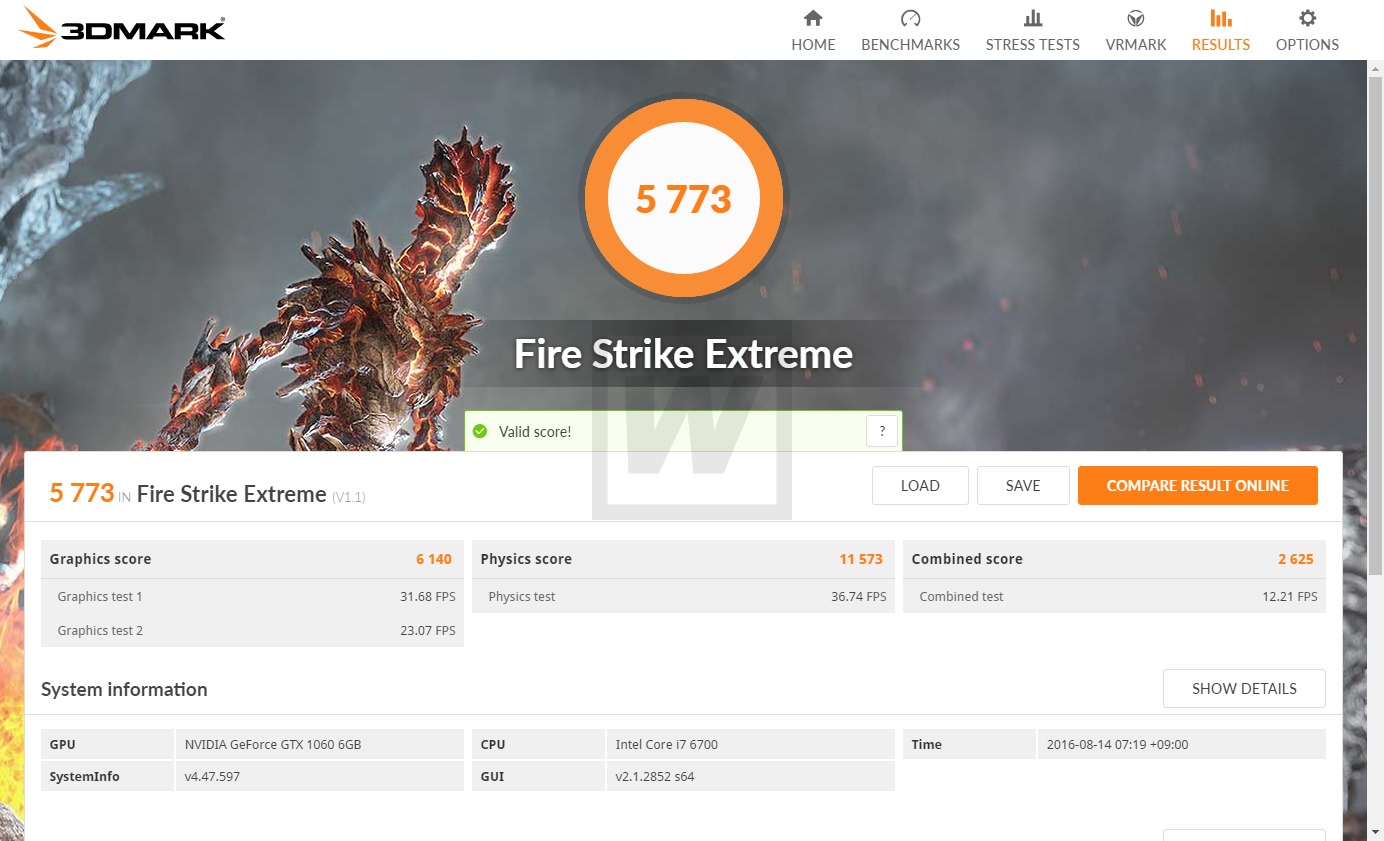The height and width of the screenshot is (841, 1384).
Task: Select the Results tab
Action: (x=1220, y=31)
